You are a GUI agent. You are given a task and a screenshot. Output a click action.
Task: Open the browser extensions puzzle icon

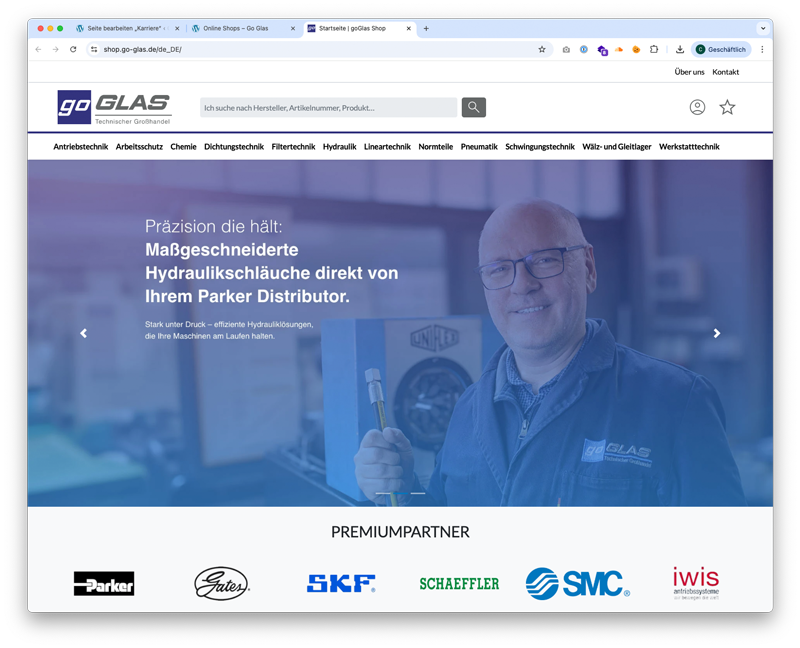(654, 49)
